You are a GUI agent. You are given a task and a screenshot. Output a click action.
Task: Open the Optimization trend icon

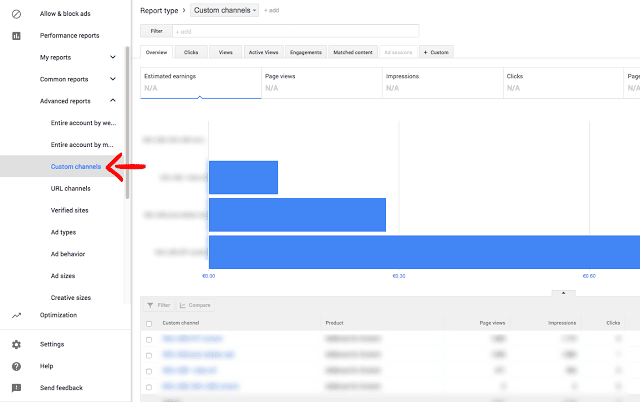(16, 315)
